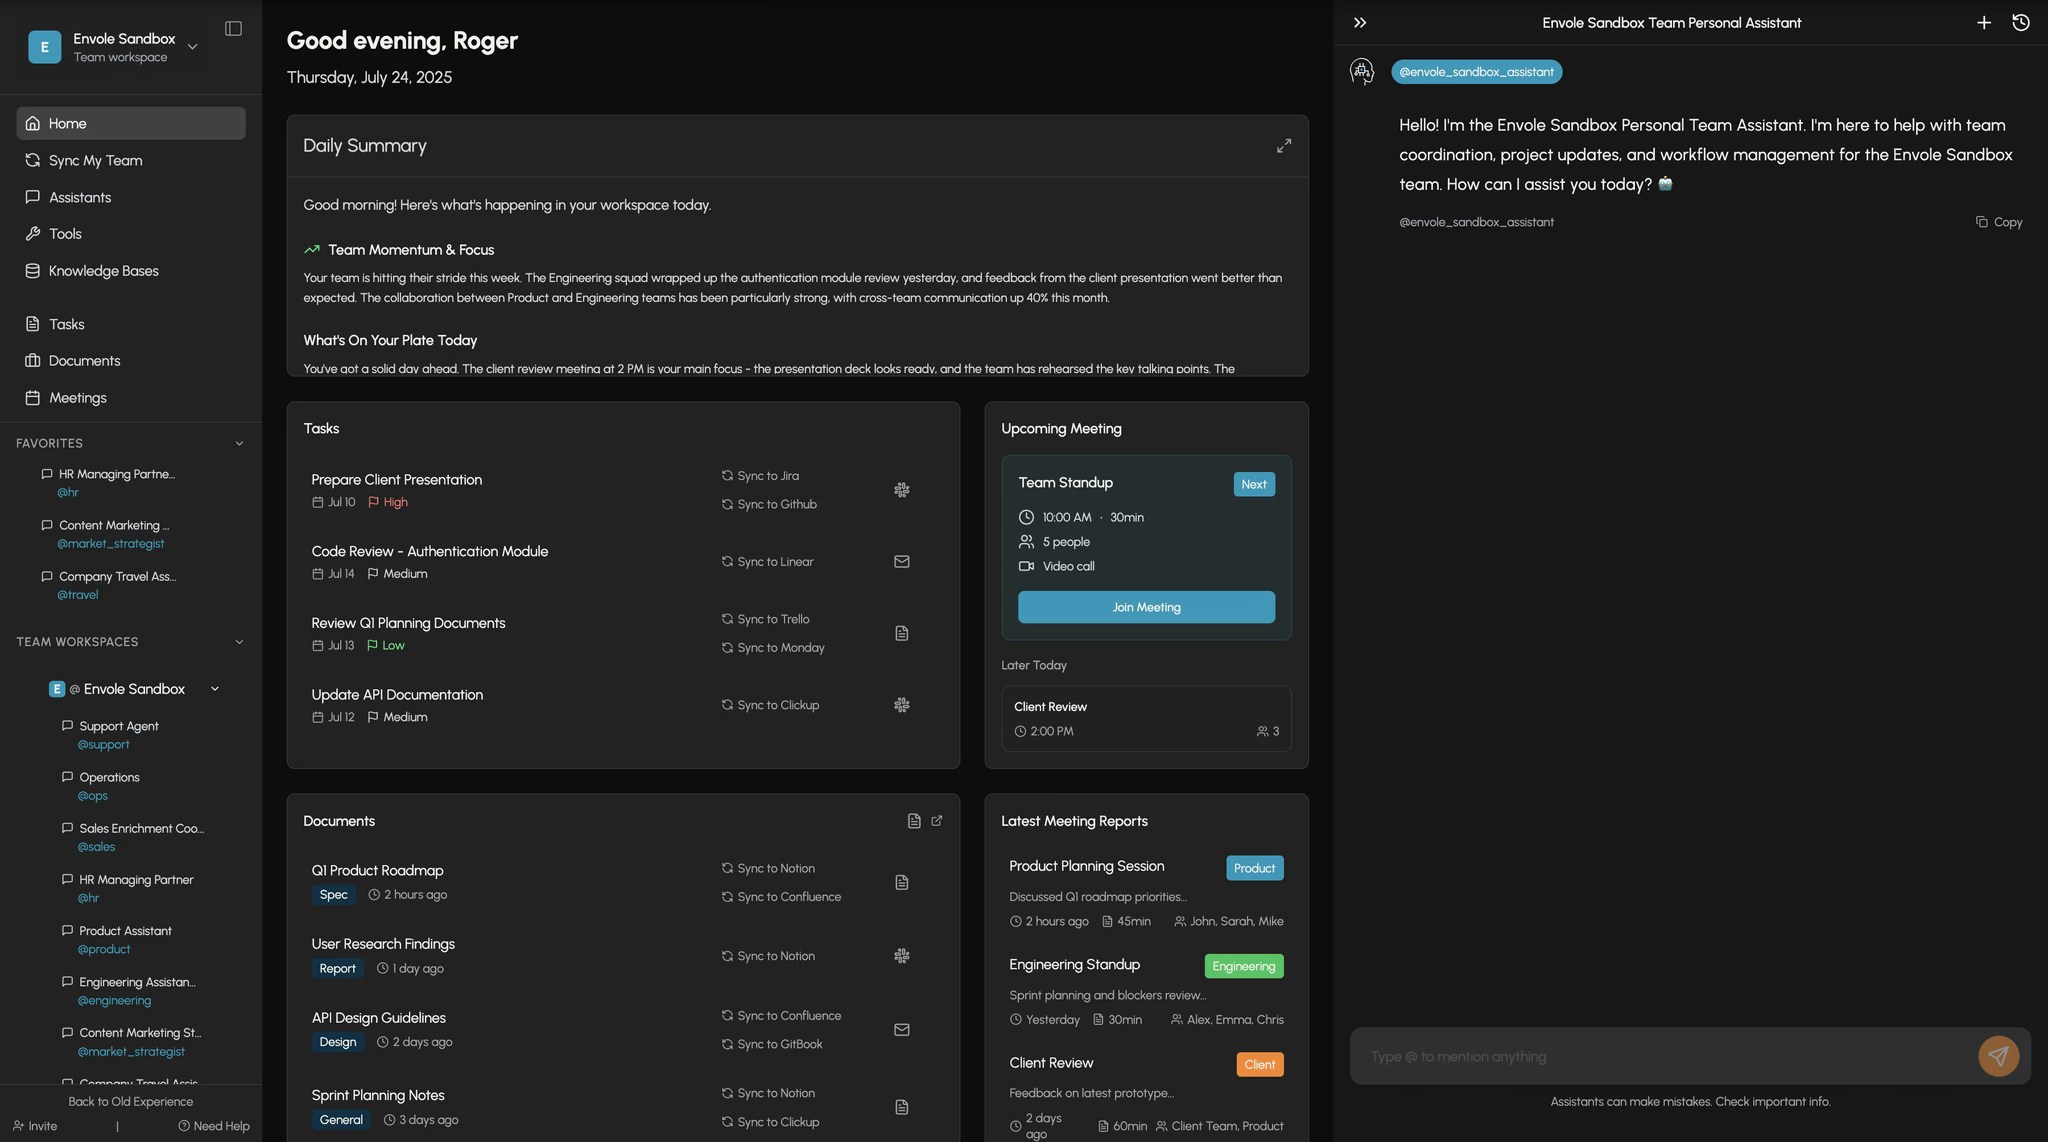Collapse the assistant chat panel
This screenshot has width=2048, height=1142.
click(x=1359, y=23)
